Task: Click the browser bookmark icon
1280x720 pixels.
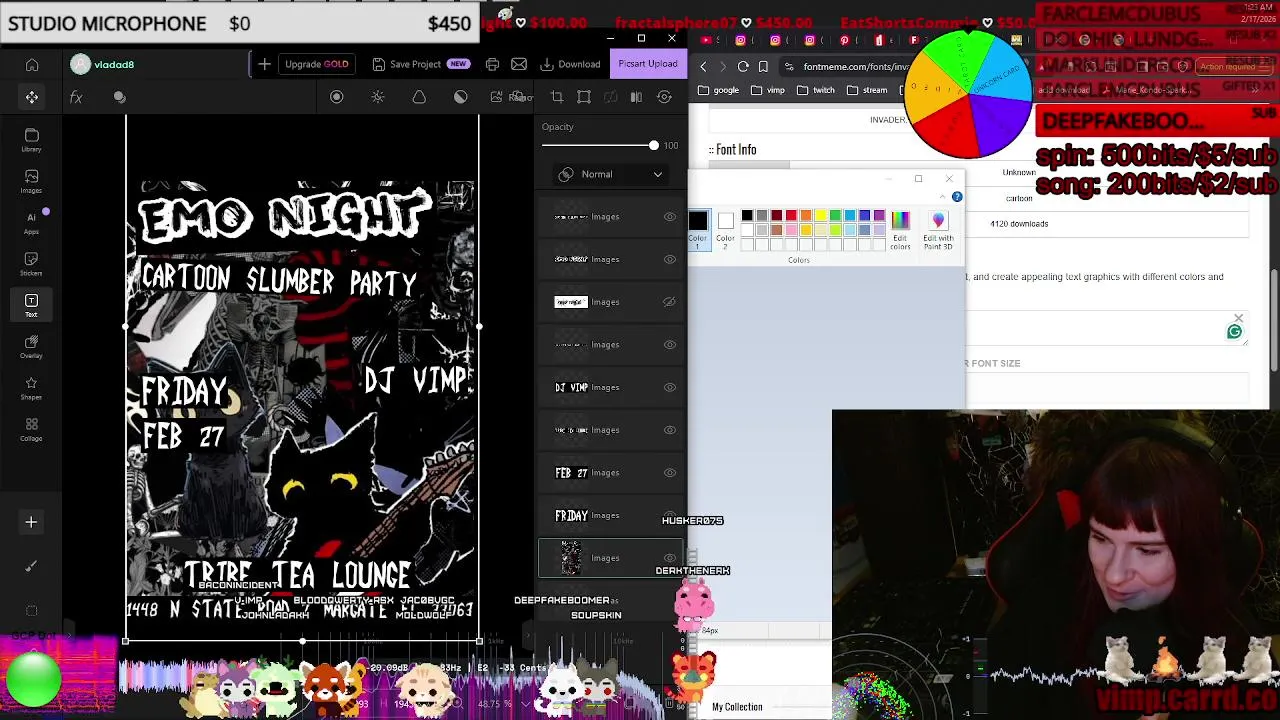Action: [x=763, y=66]
